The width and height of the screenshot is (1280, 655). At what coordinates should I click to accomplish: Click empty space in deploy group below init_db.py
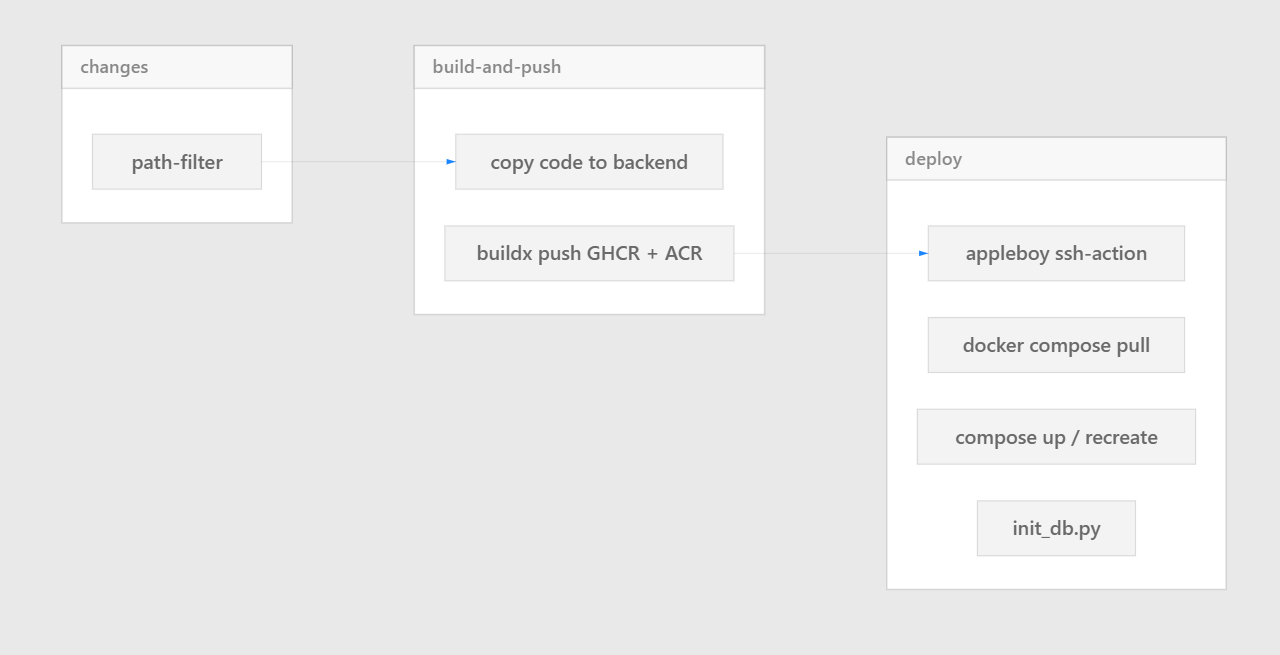[1056, 573]
